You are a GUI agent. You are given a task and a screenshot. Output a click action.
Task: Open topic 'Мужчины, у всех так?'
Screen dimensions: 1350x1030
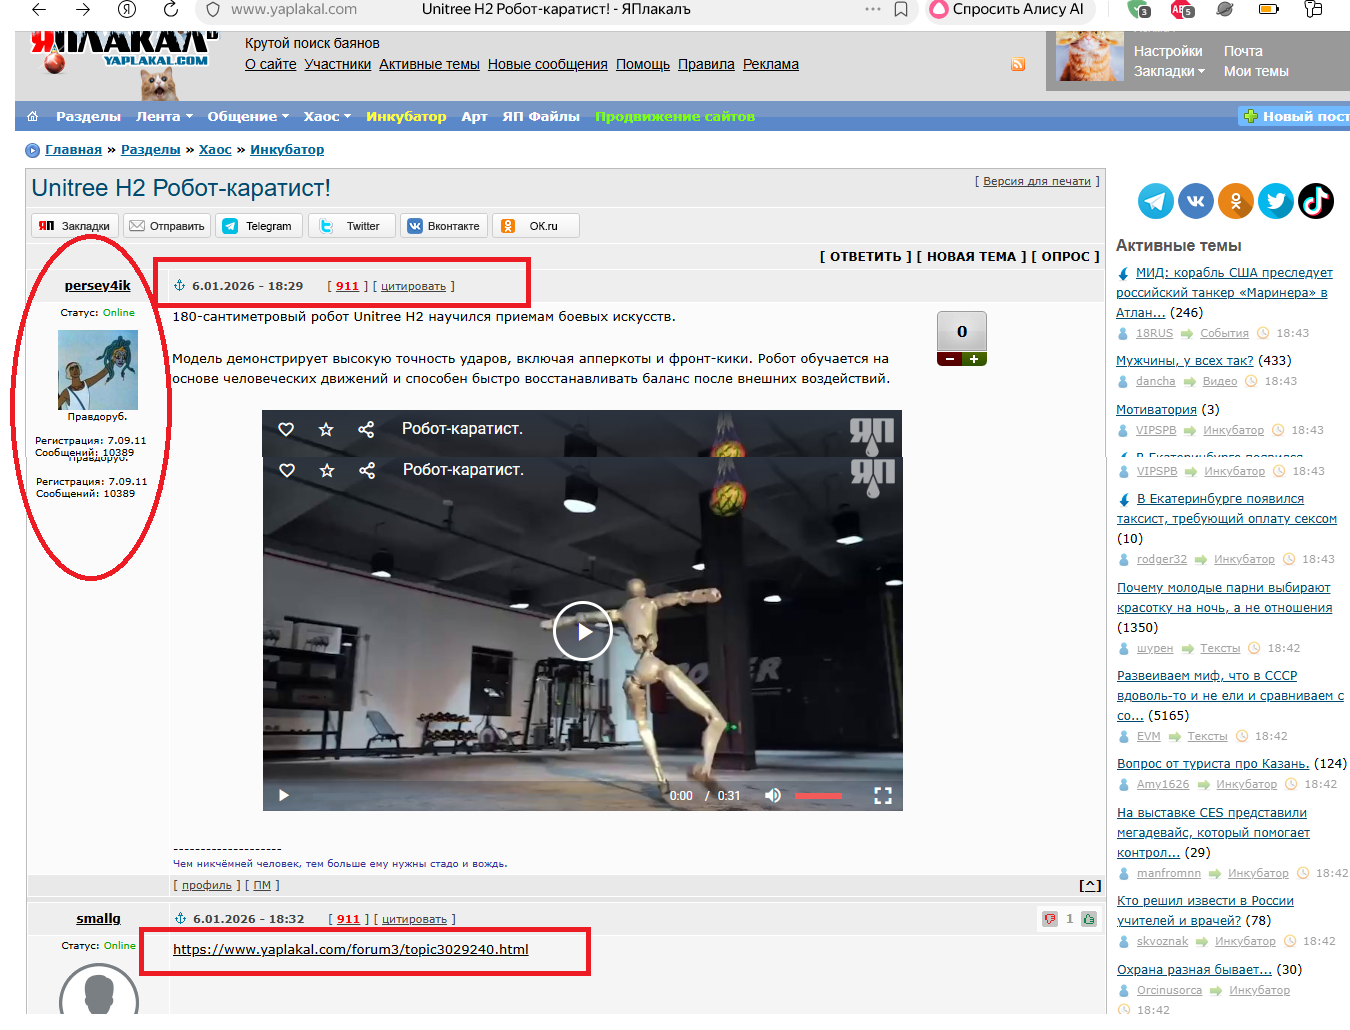1185,360
